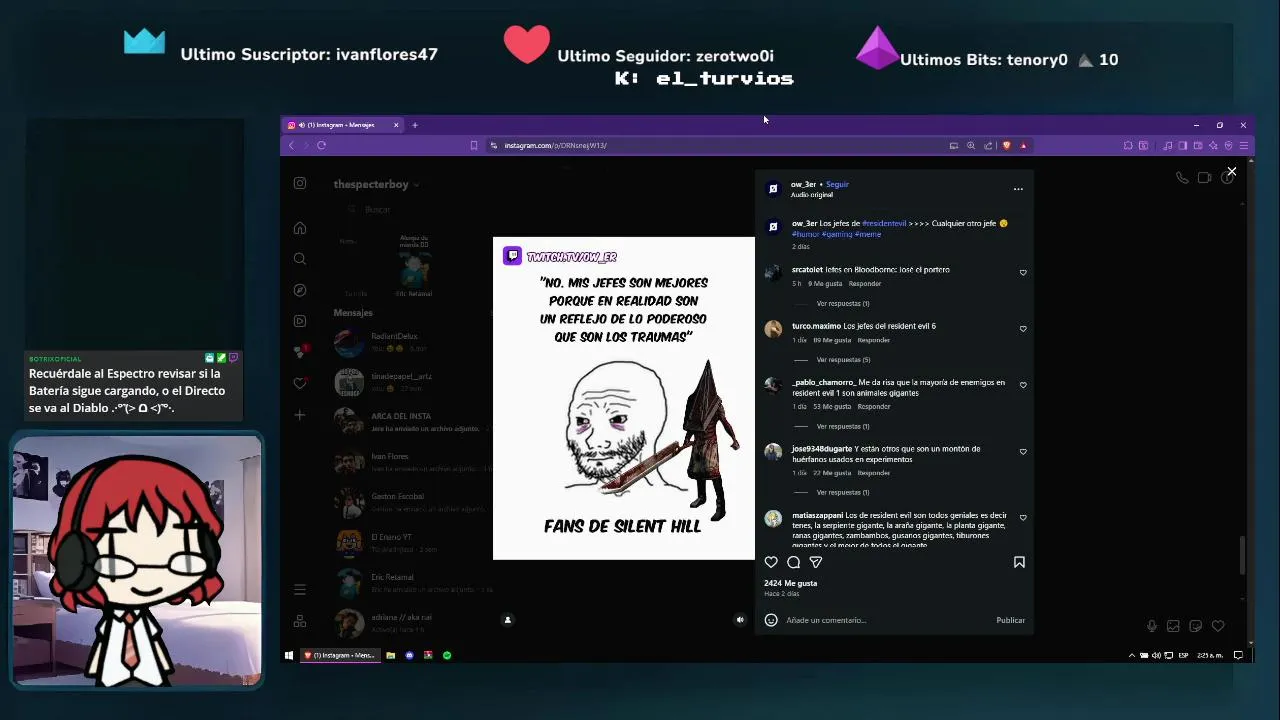Close the post overlay with the X
1280x720 pixels.
tap(1232, 172)
